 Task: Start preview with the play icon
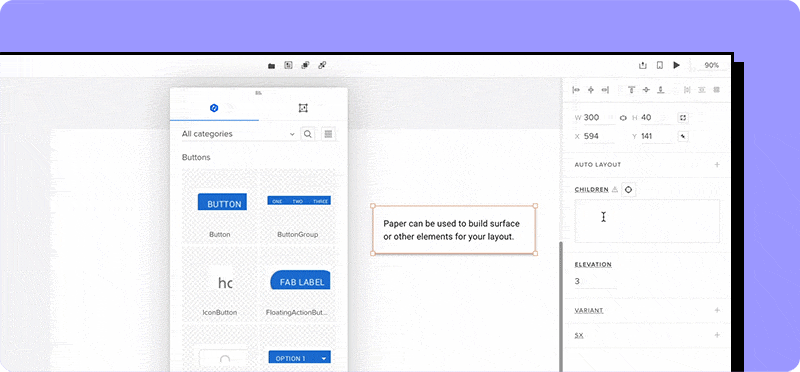[x=677, y=65]
